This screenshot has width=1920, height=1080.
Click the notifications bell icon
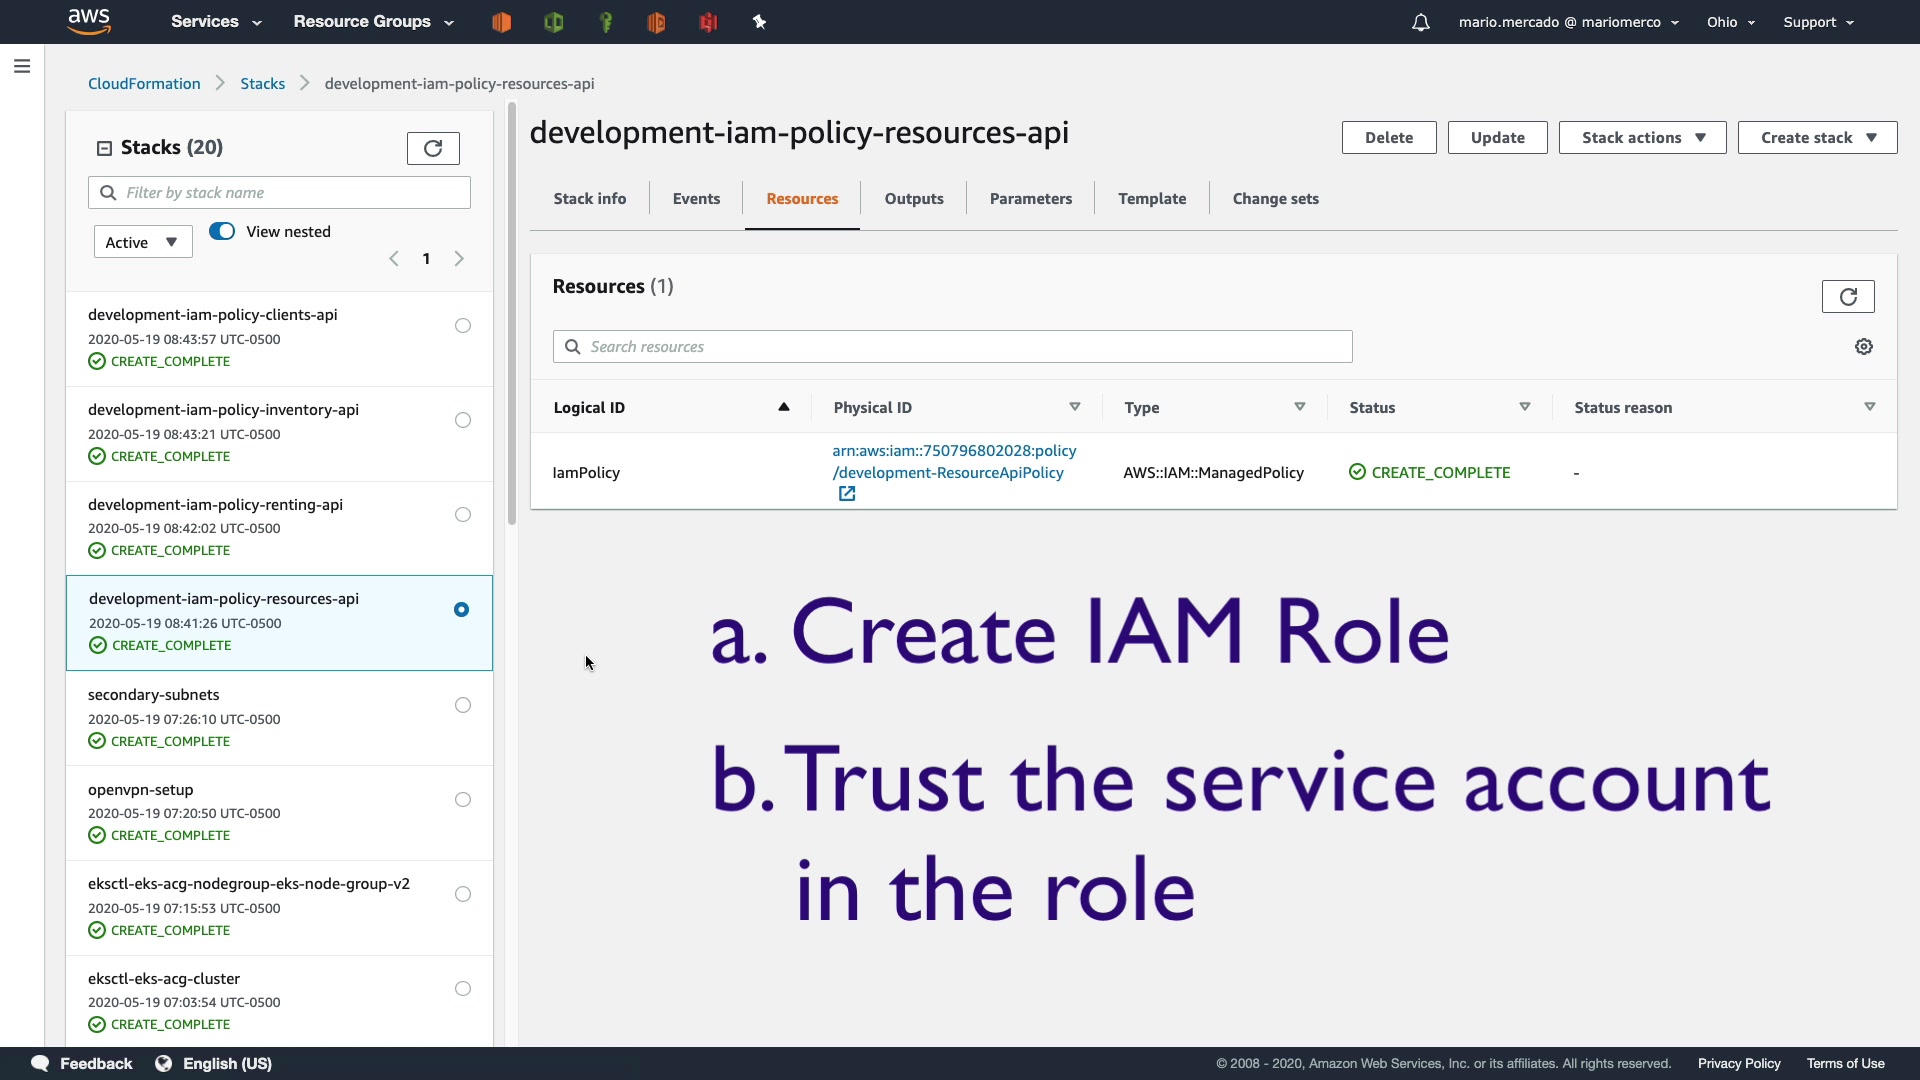1420,22
